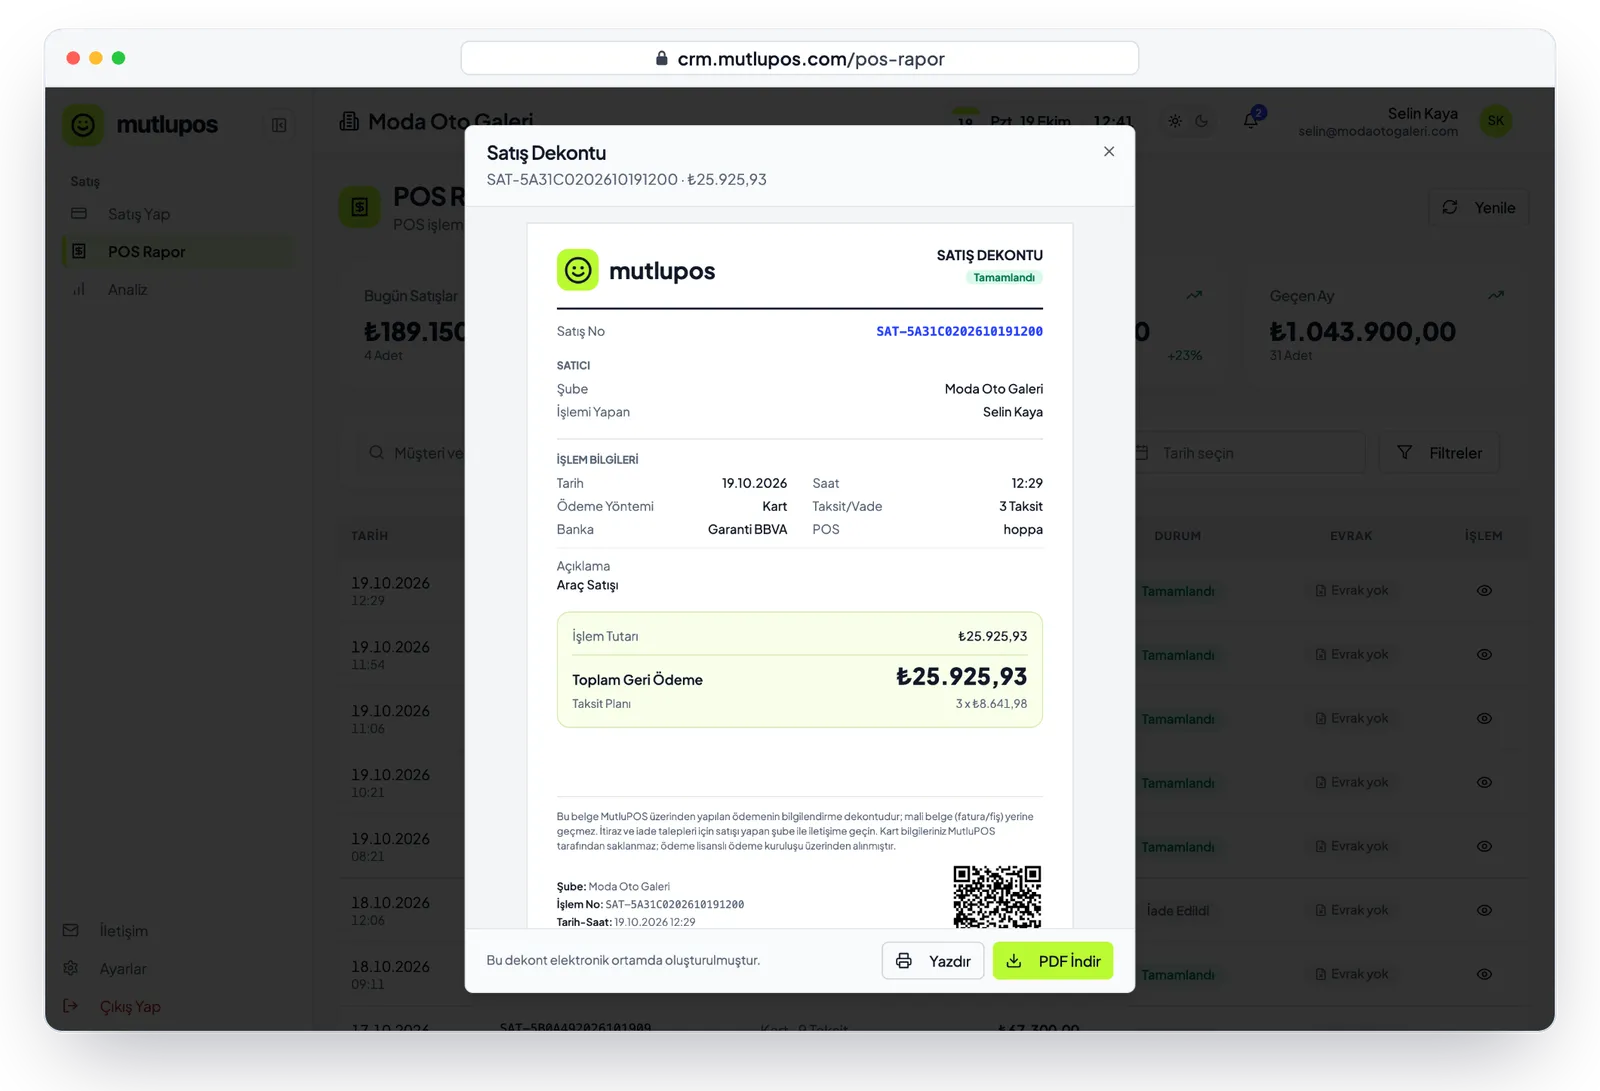Click the Geçen Ay trend arrow icon

click(x=1496, y=296)
